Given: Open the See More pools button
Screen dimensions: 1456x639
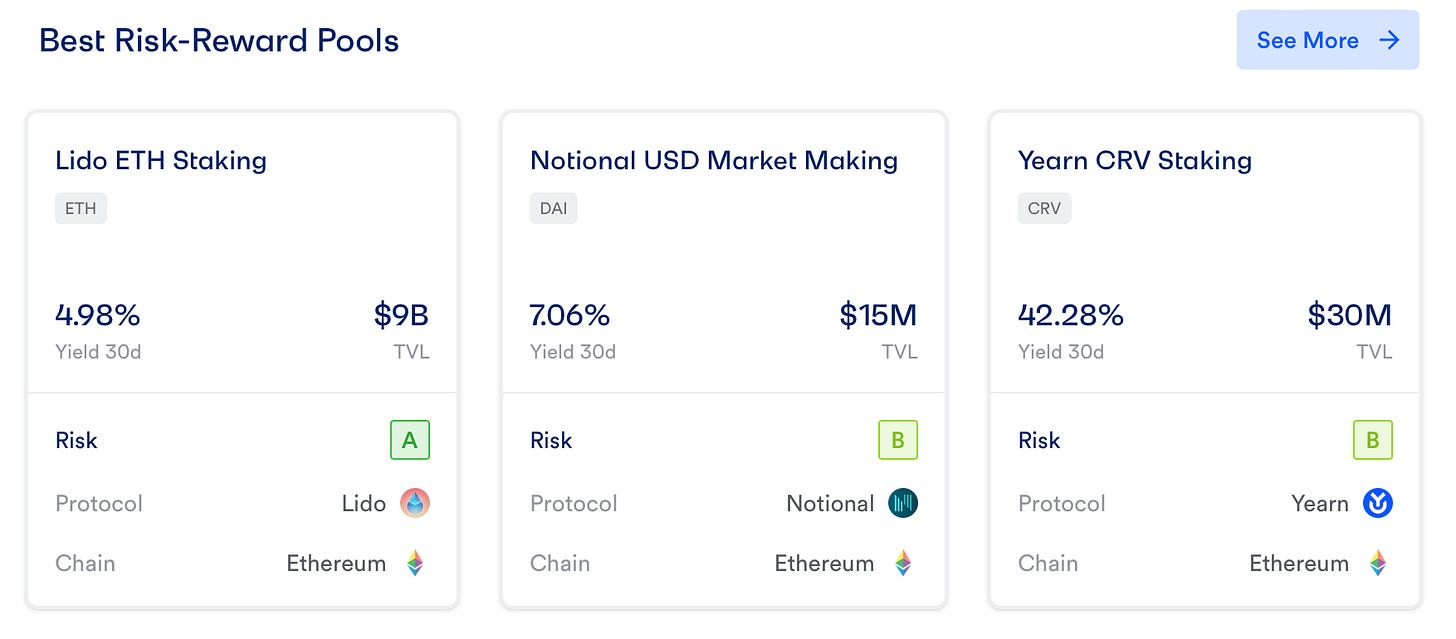Looking at the screenshot, I should (1328, 40).
